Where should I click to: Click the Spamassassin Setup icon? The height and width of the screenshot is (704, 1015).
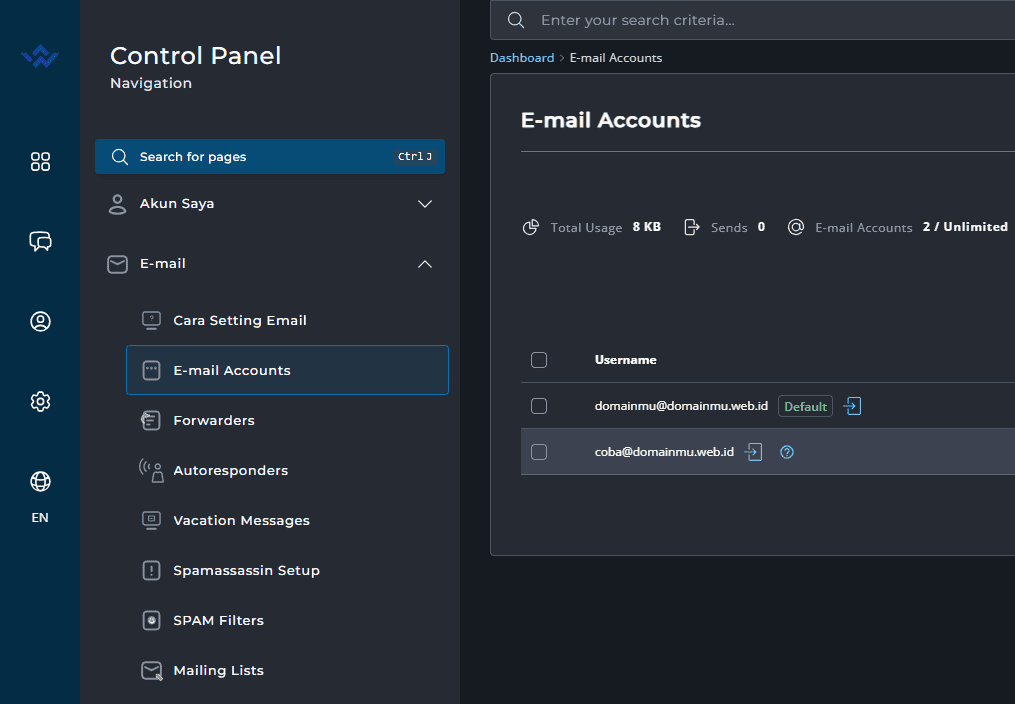tap(151, 570)
